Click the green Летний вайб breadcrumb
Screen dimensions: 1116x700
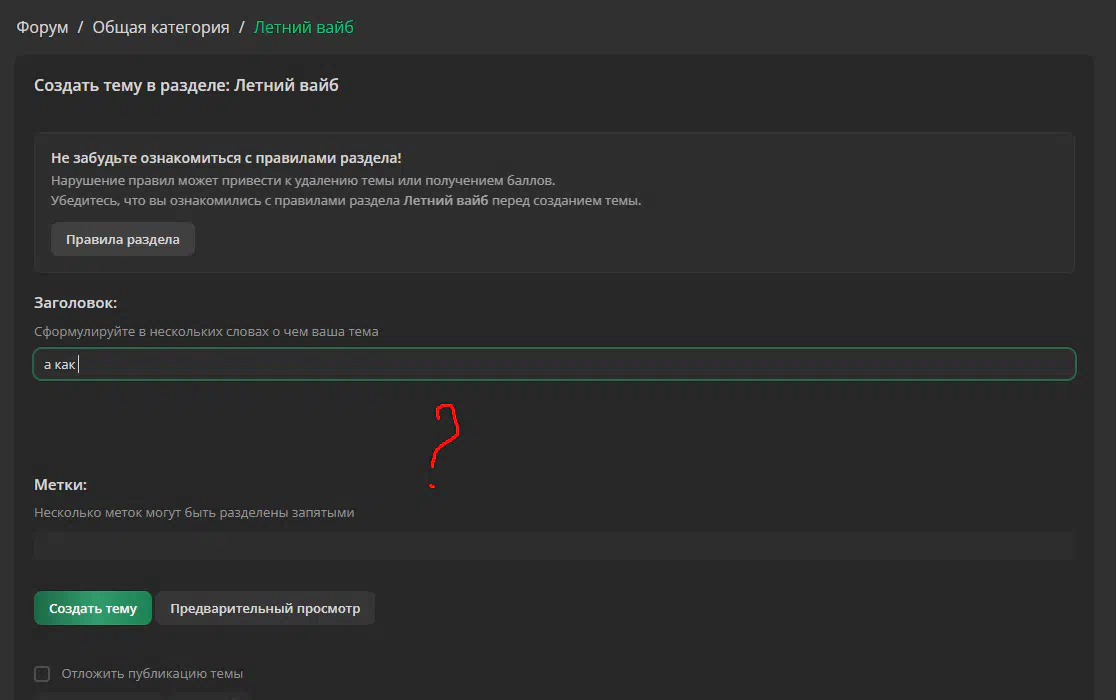tap(304, 27)
